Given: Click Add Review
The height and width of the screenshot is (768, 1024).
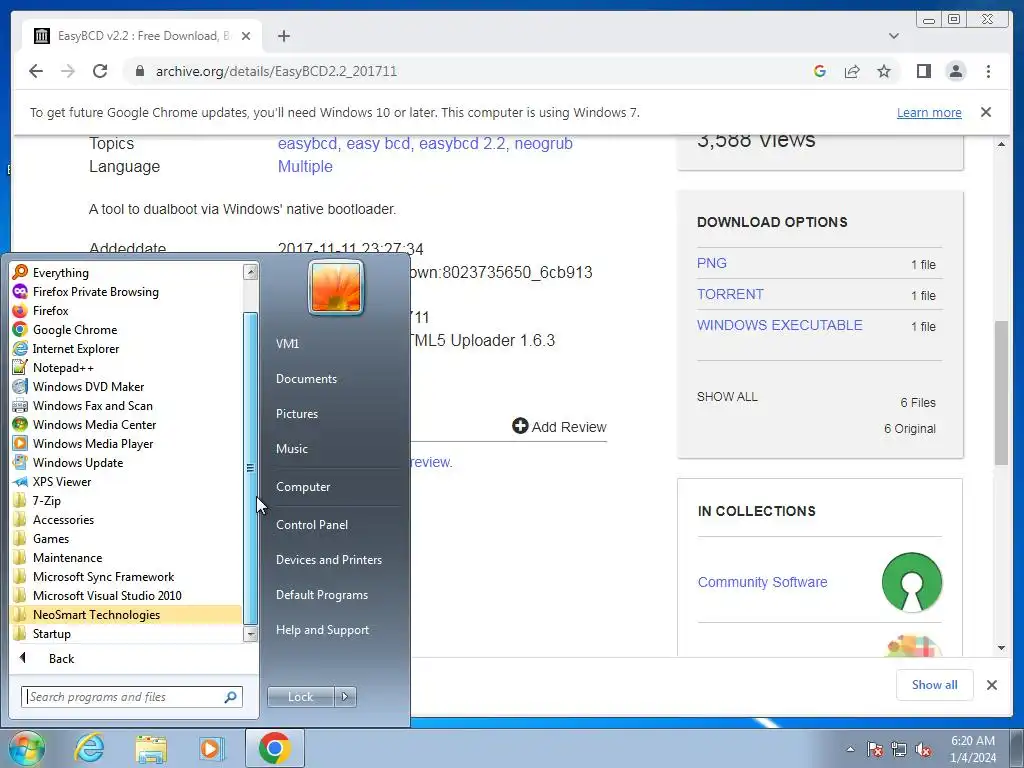Looking at the screenshot, I should (560, 426).
